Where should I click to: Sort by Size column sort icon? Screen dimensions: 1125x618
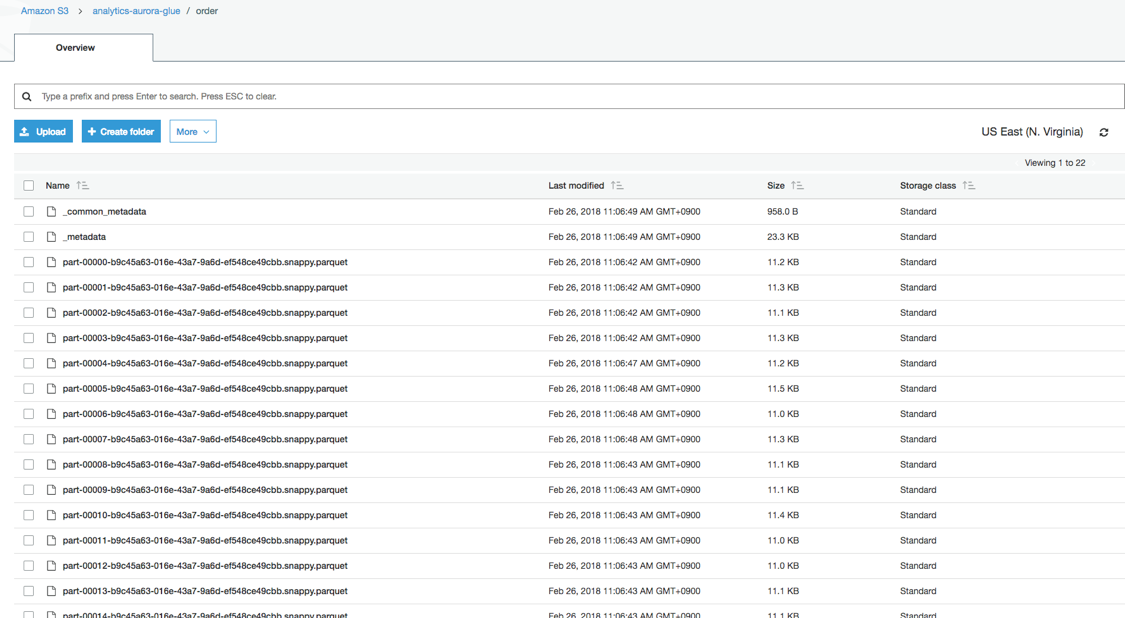[797, 185]
